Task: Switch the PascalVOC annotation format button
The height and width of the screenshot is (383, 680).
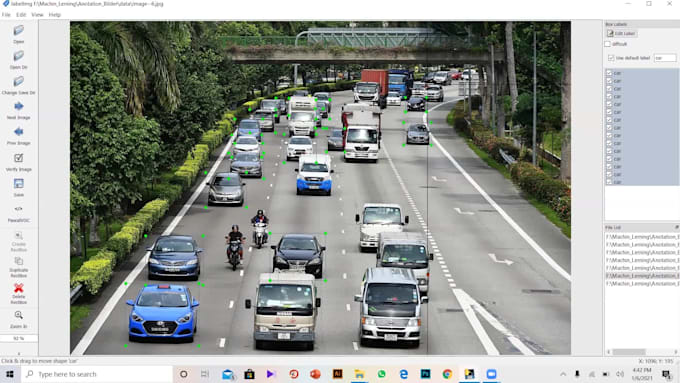Action: pyautogui.click(x=19, y=213)
